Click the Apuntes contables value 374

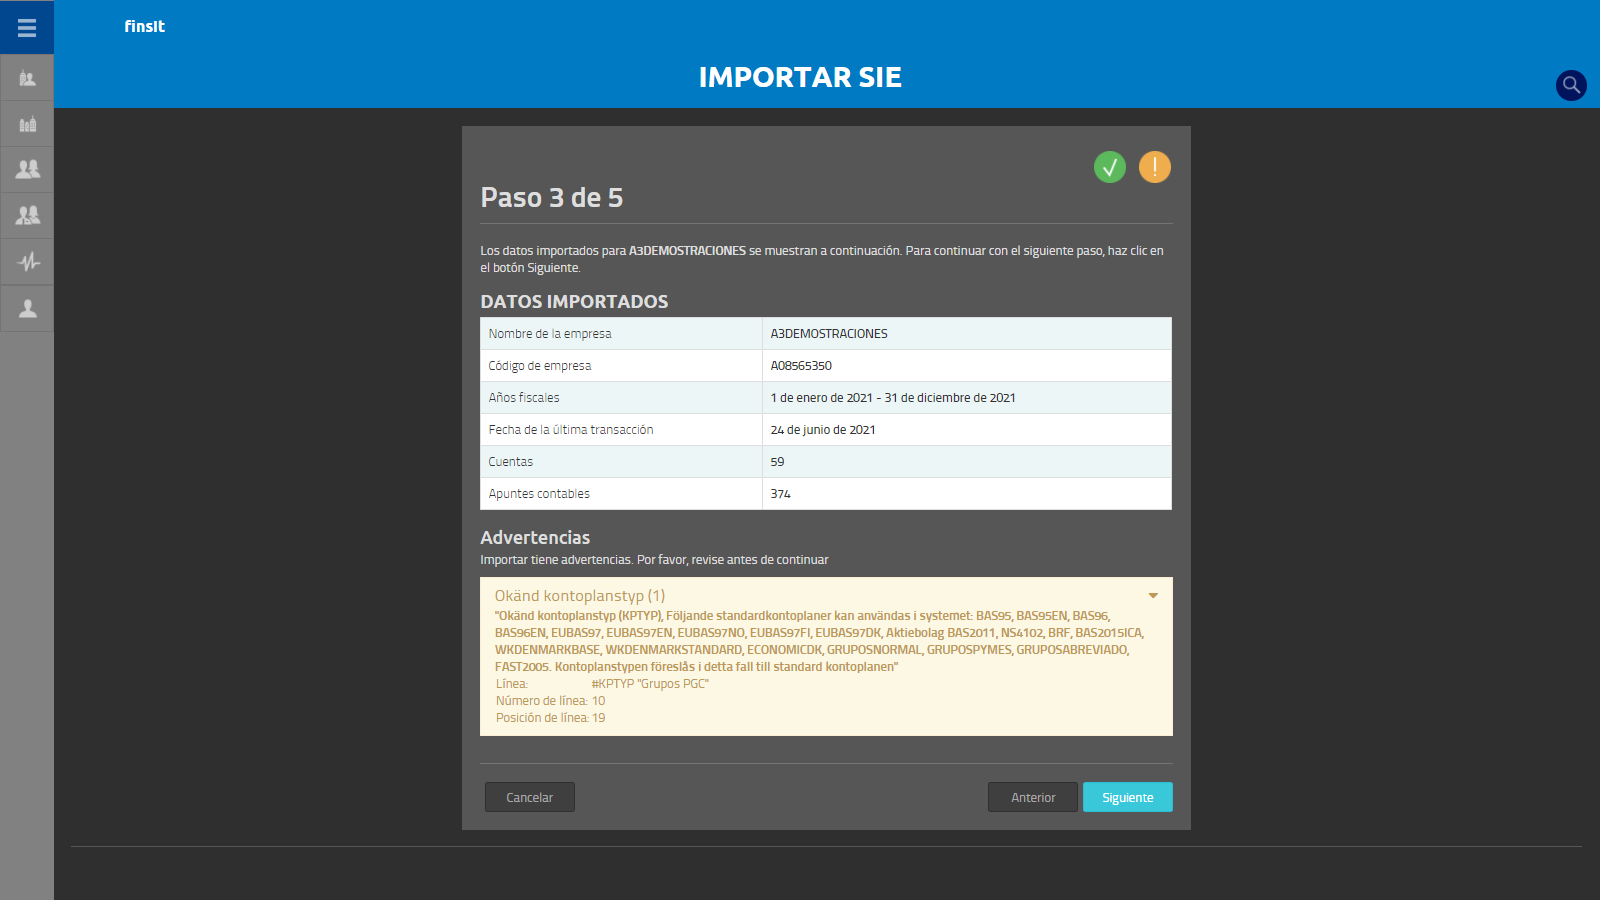tap(781, 494)
